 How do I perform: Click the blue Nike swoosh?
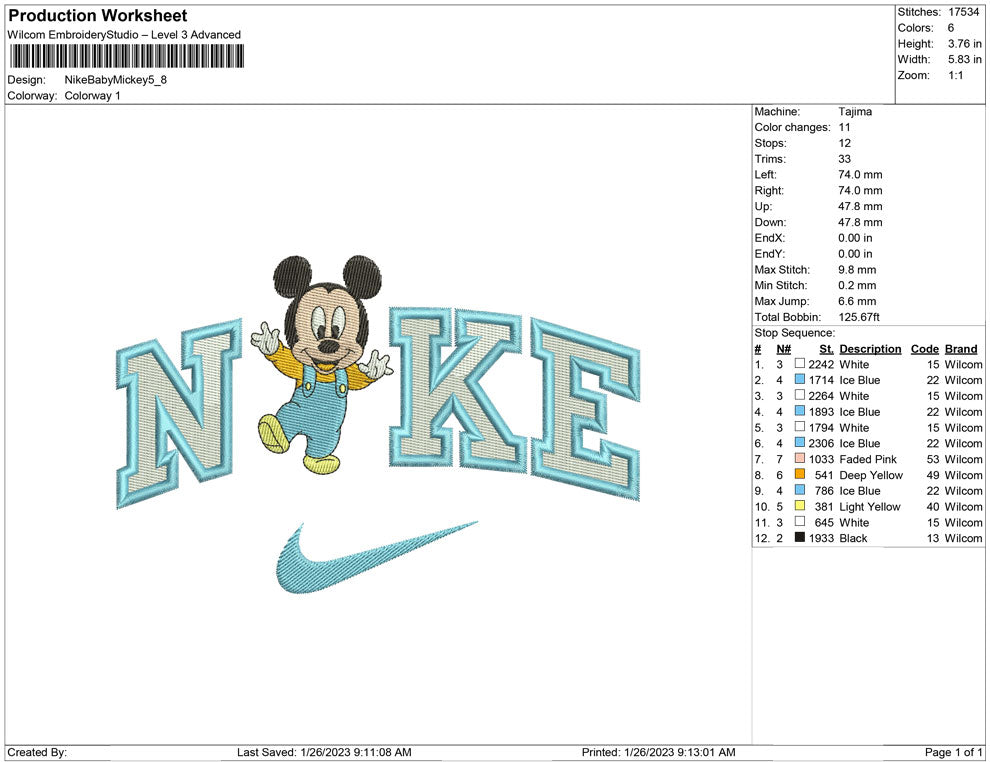click(x=377, y=557)
